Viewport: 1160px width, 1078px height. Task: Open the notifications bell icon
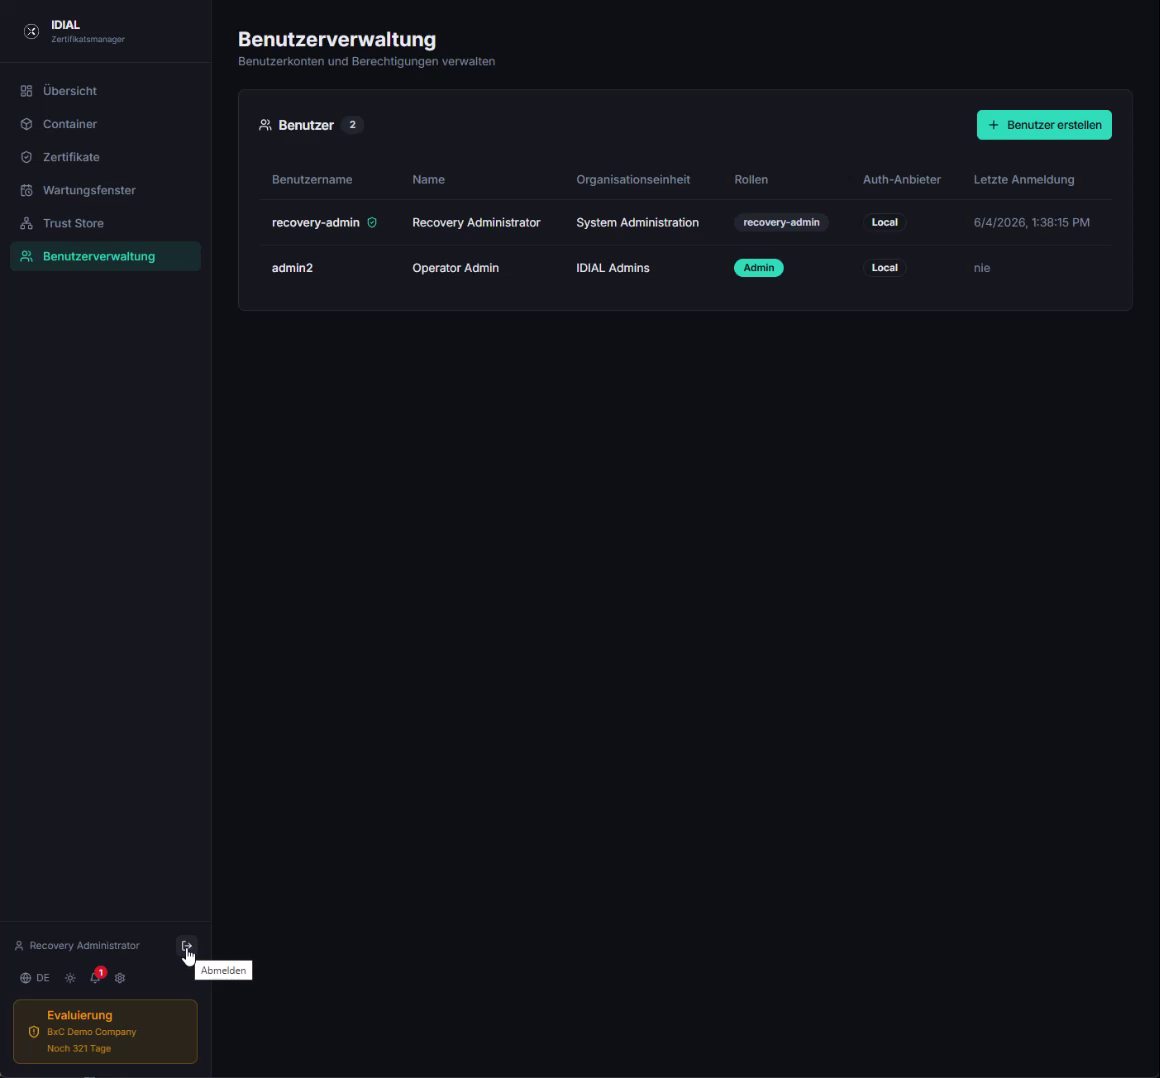(95, 977)
